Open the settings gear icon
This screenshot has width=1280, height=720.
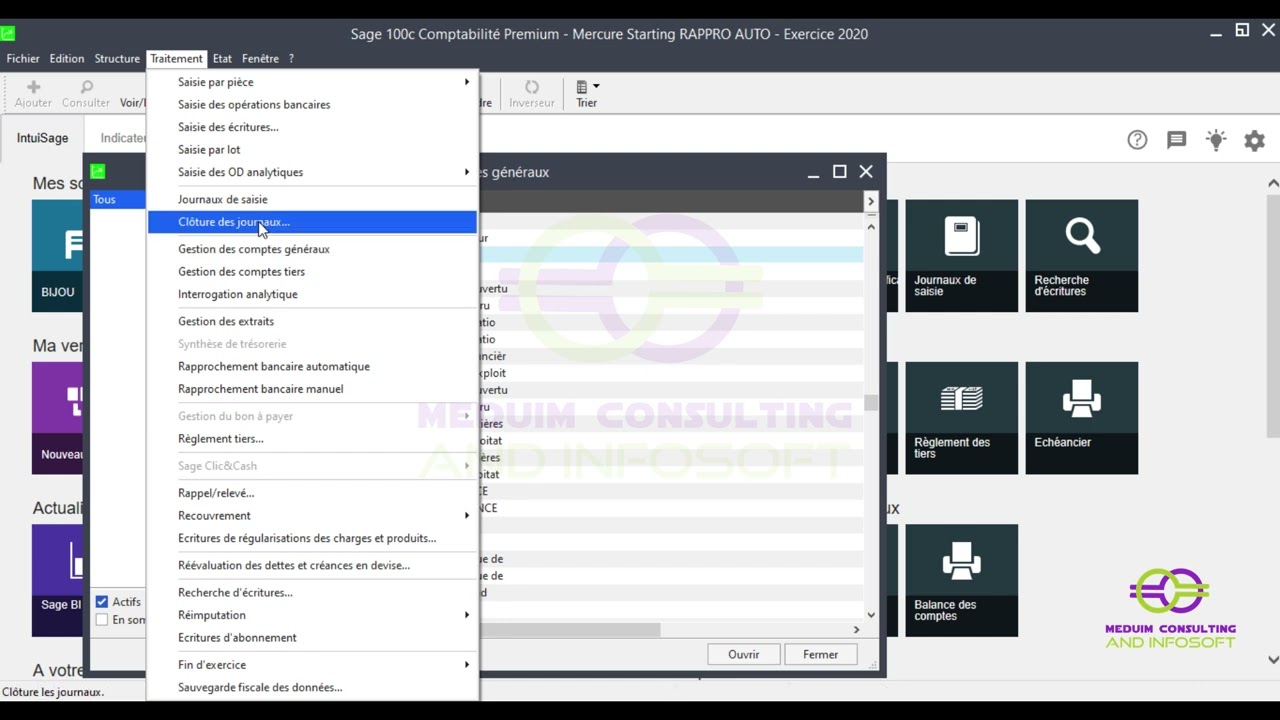(x=1254, y=140)
